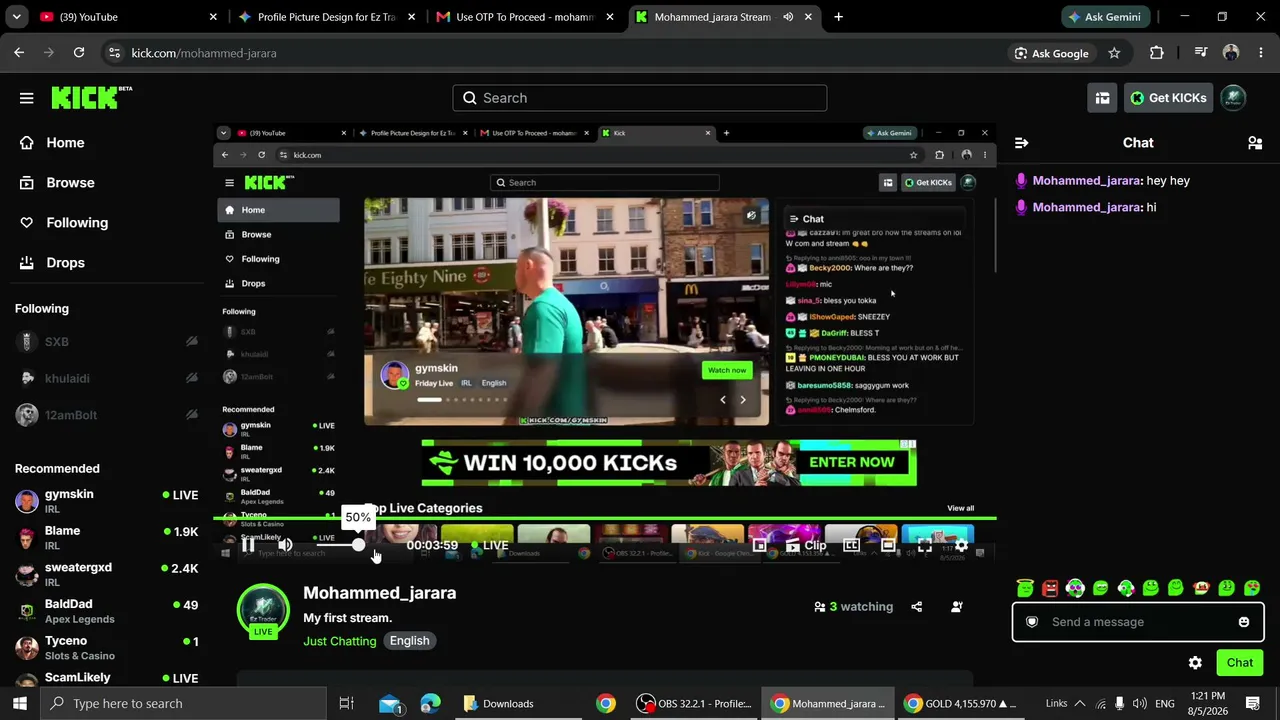Click the follow user icon beside share
Screen dimensions: 1280x720
click(x=957, y=606)
